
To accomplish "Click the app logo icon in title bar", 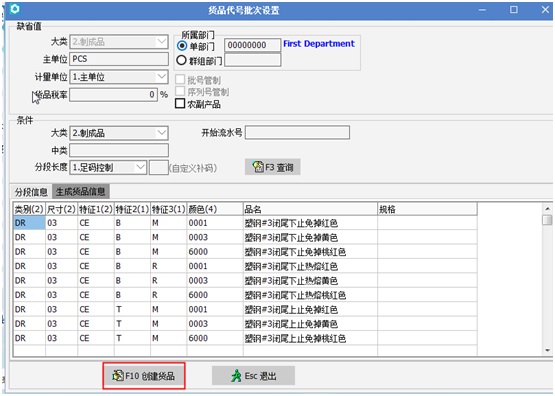I will coord(15,9).
